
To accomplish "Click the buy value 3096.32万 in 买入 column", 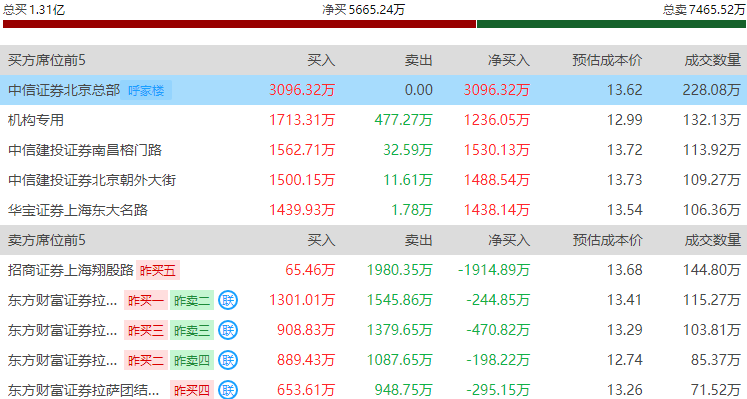I will 302,90.
